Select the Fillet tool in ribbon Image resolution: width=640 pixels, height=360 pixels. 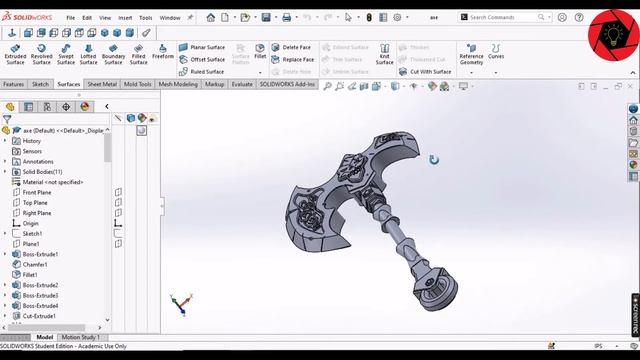(260, 51)
